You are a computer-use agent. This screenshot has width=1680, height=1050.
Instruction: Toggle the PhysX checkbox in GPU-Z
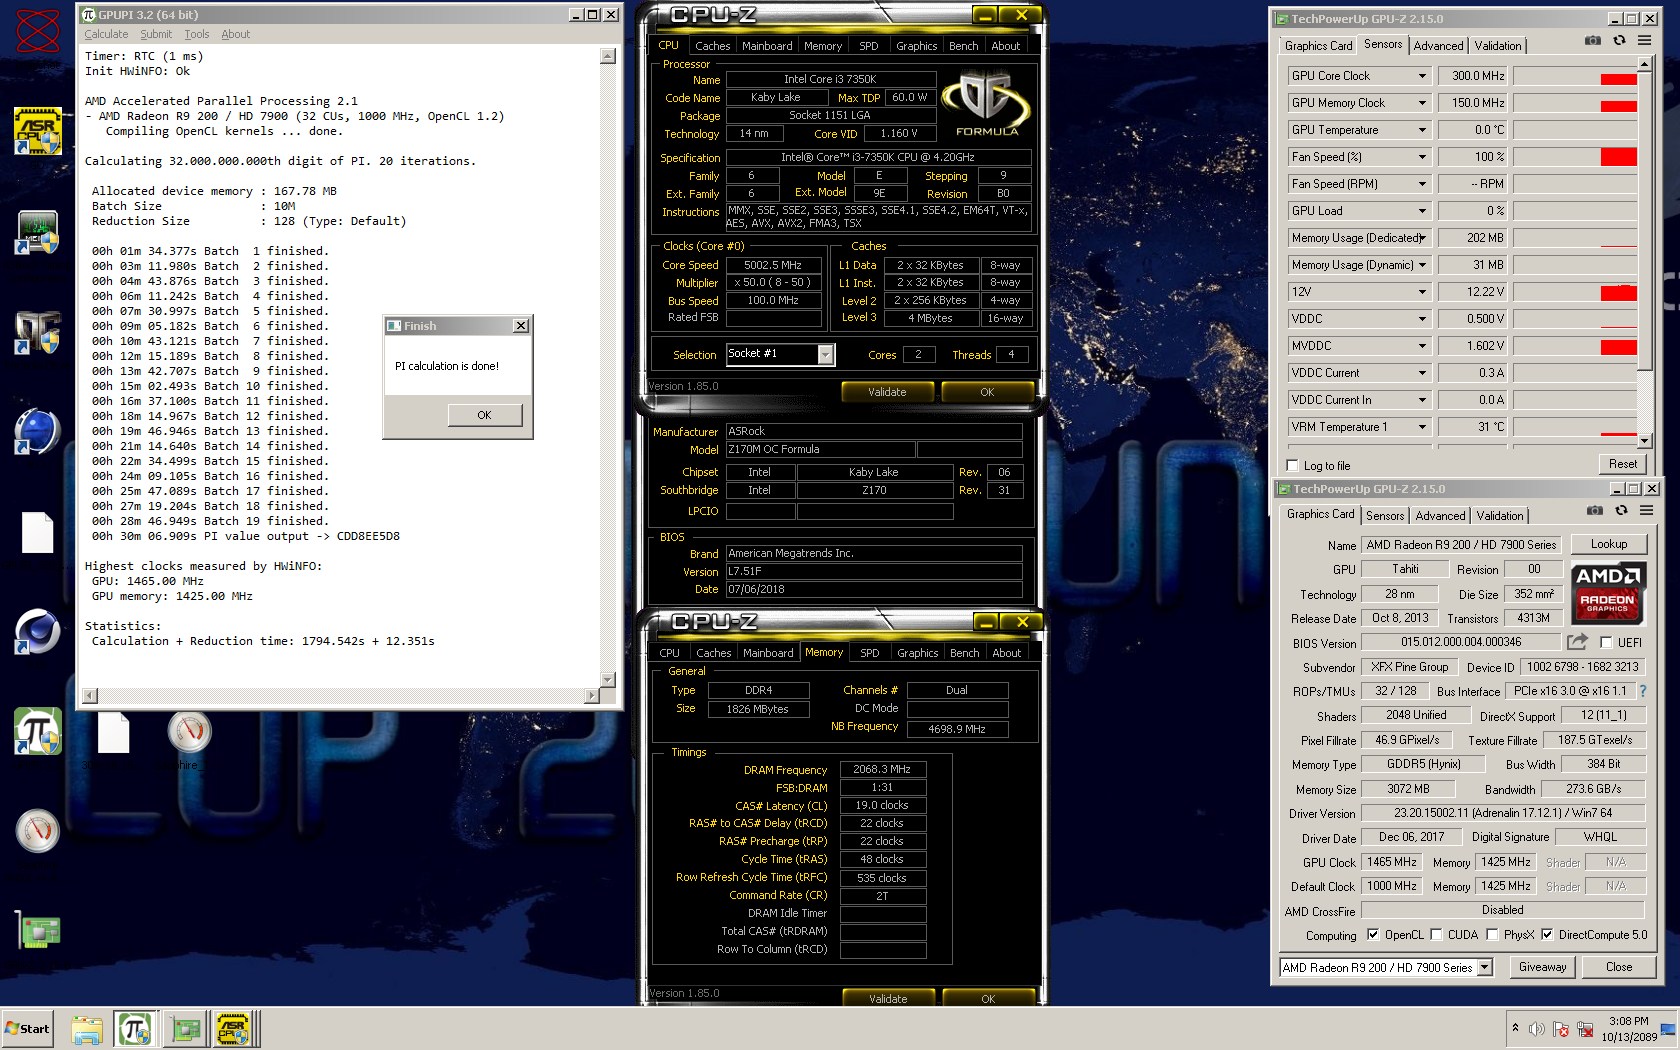1492,935
